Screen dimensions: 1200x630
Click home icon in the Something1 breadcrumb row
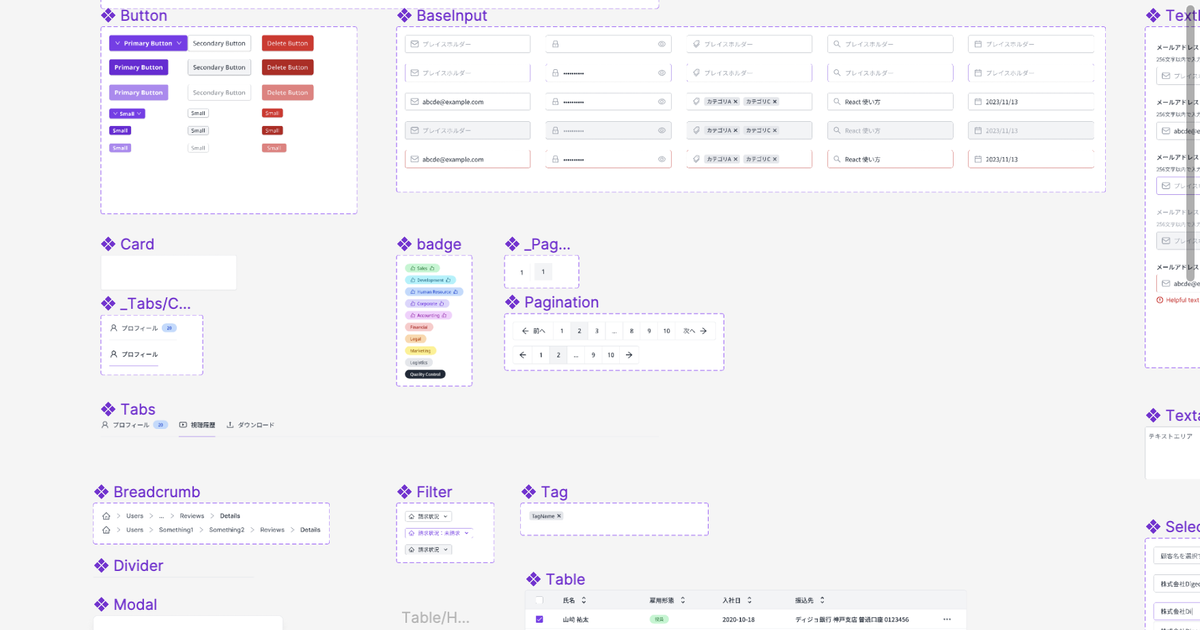tap(106, 530)
